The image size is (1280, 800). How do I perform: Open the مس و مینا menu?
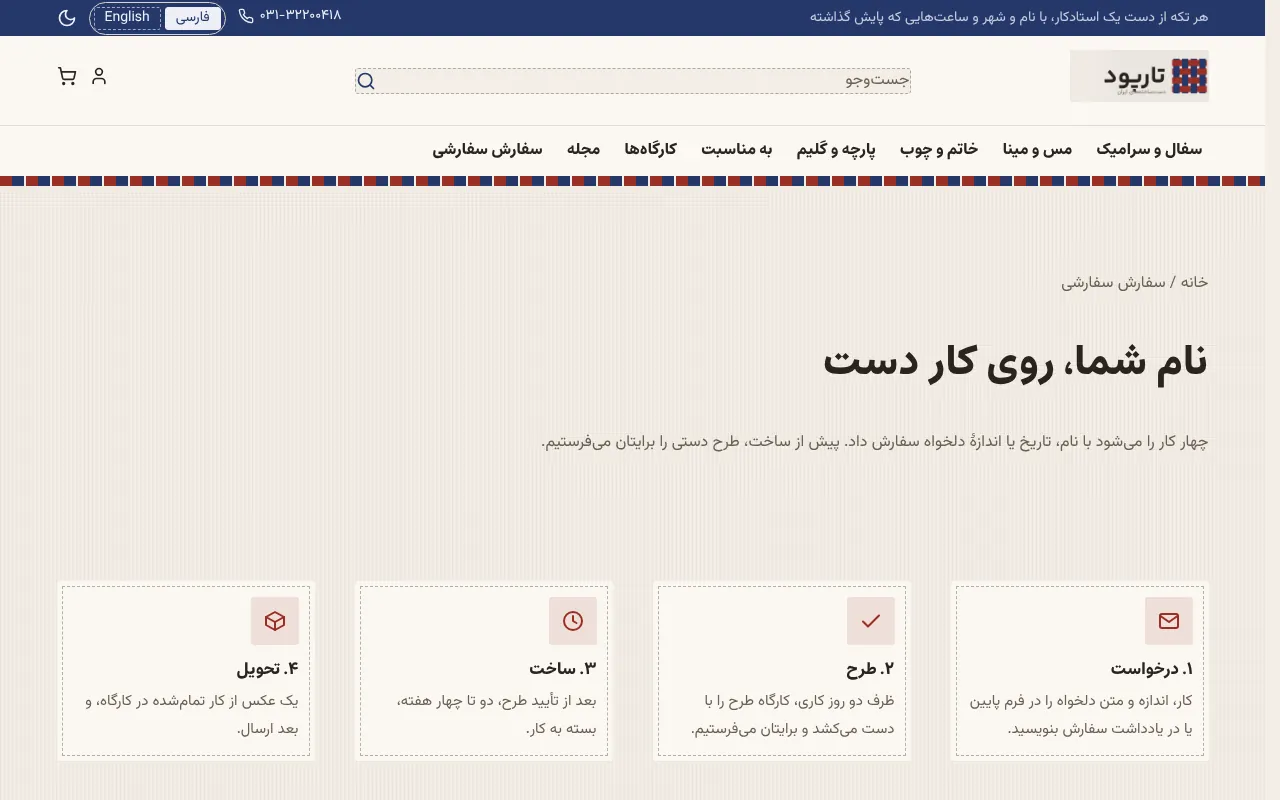click(x=1038, y=149)
